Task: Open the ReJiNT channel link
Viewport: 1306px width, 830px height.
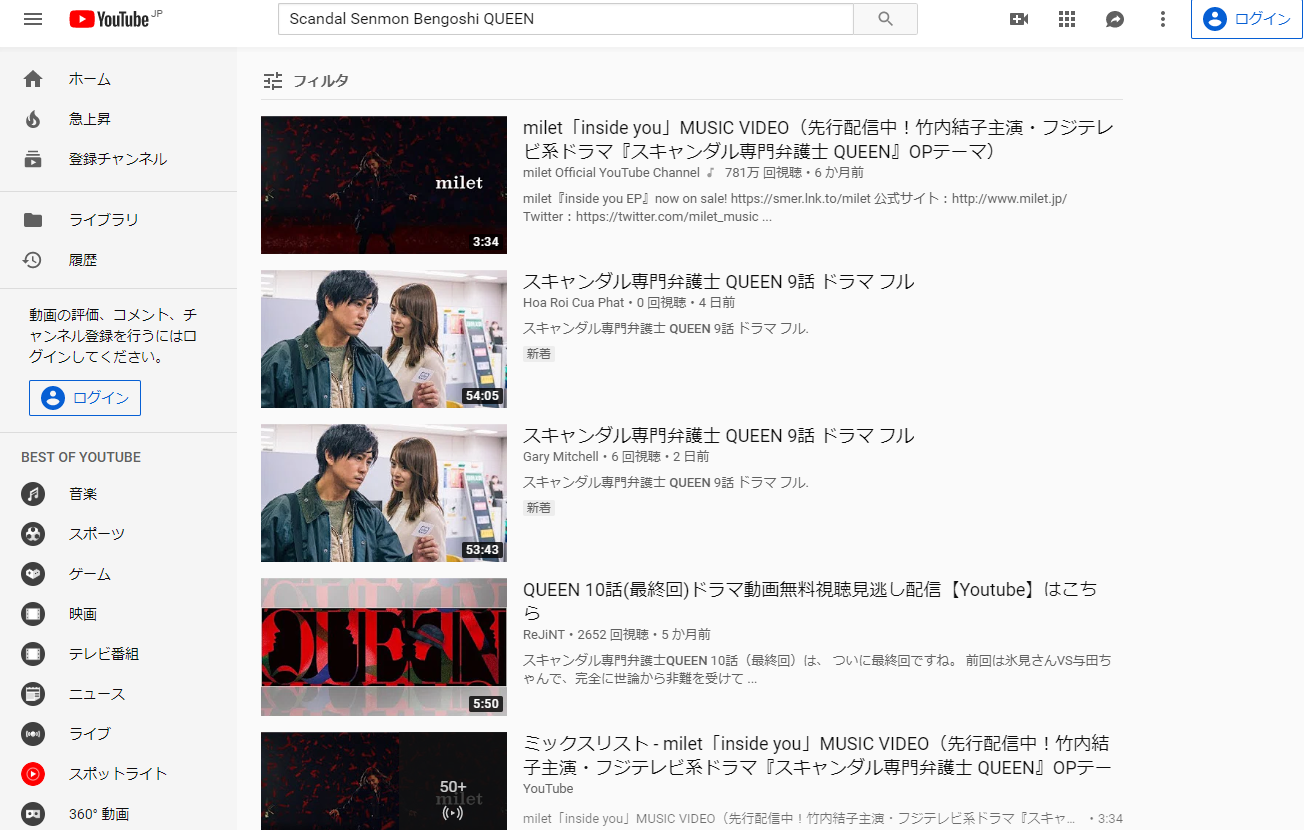Action: 545,634
